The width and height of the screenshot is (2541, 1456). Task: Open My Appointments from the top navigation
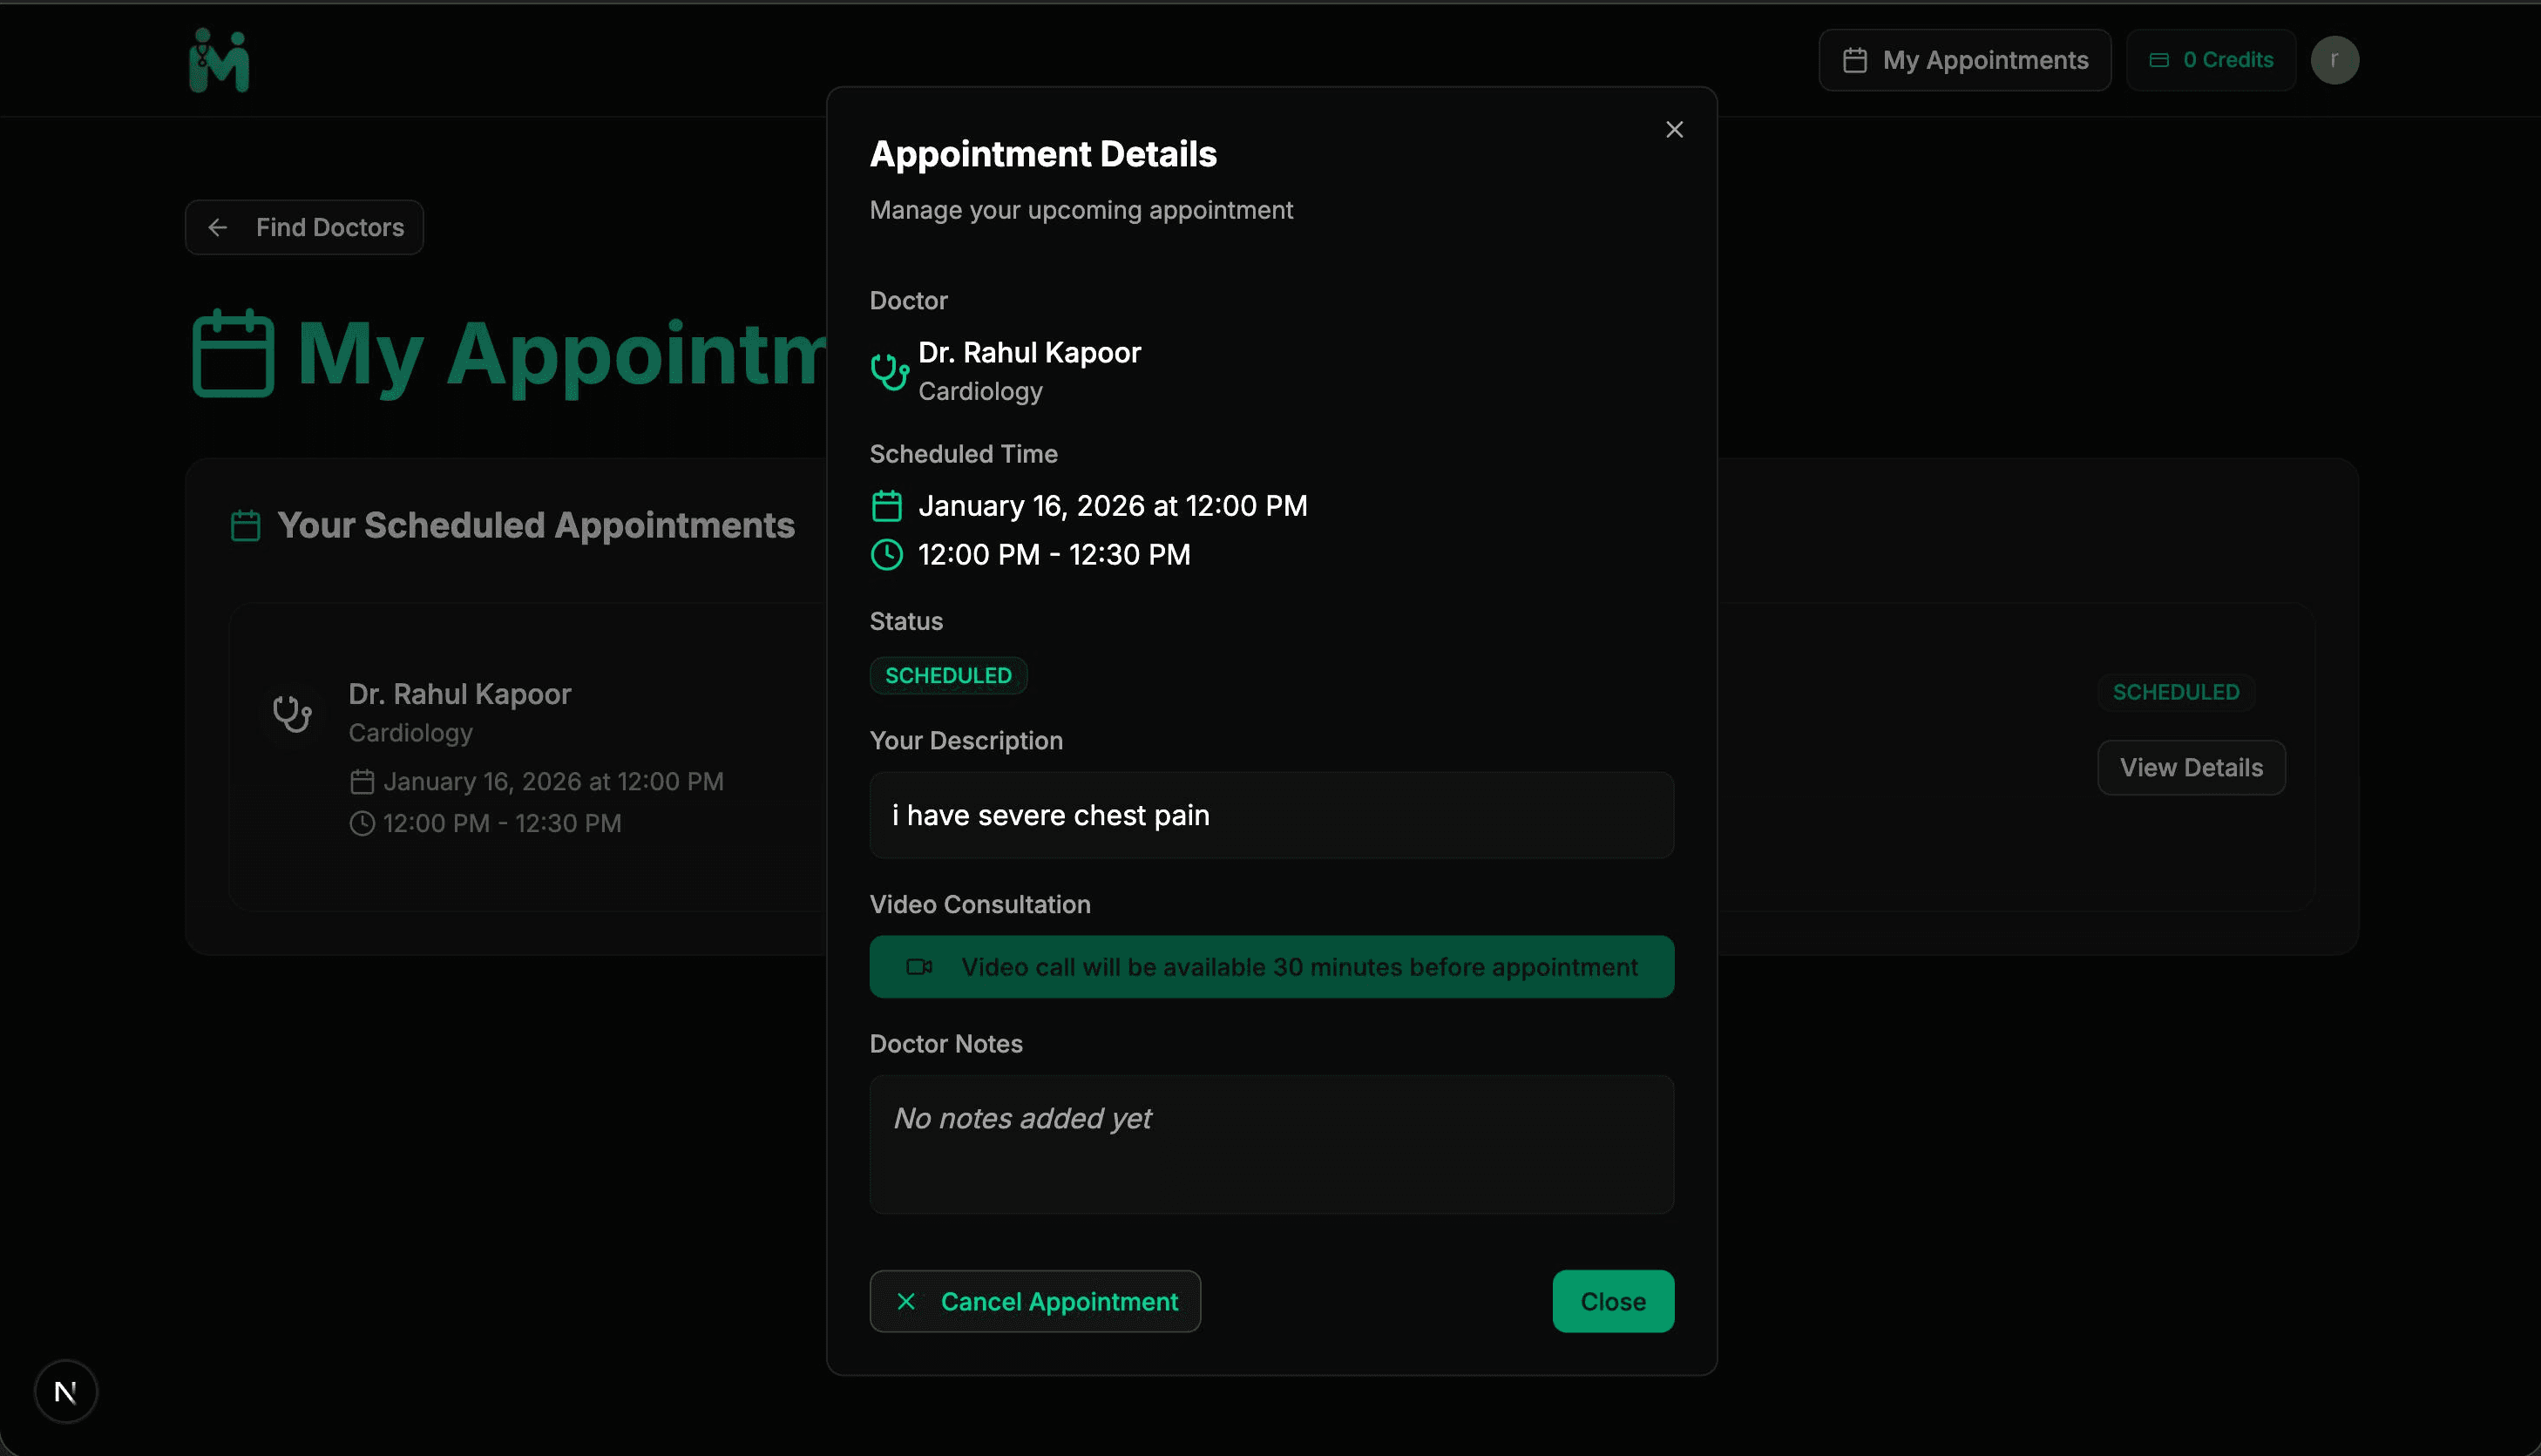tap(1963, 60)
